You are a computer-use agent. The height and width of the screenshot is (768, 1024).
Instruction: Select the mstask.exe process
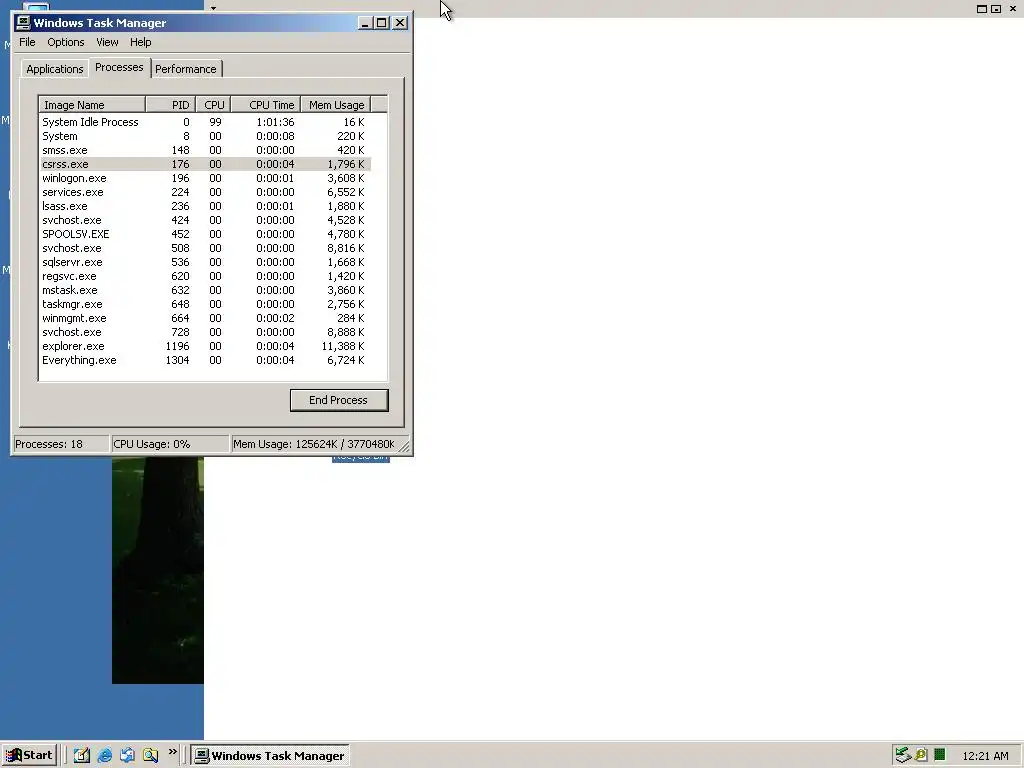tap(205, 290)
